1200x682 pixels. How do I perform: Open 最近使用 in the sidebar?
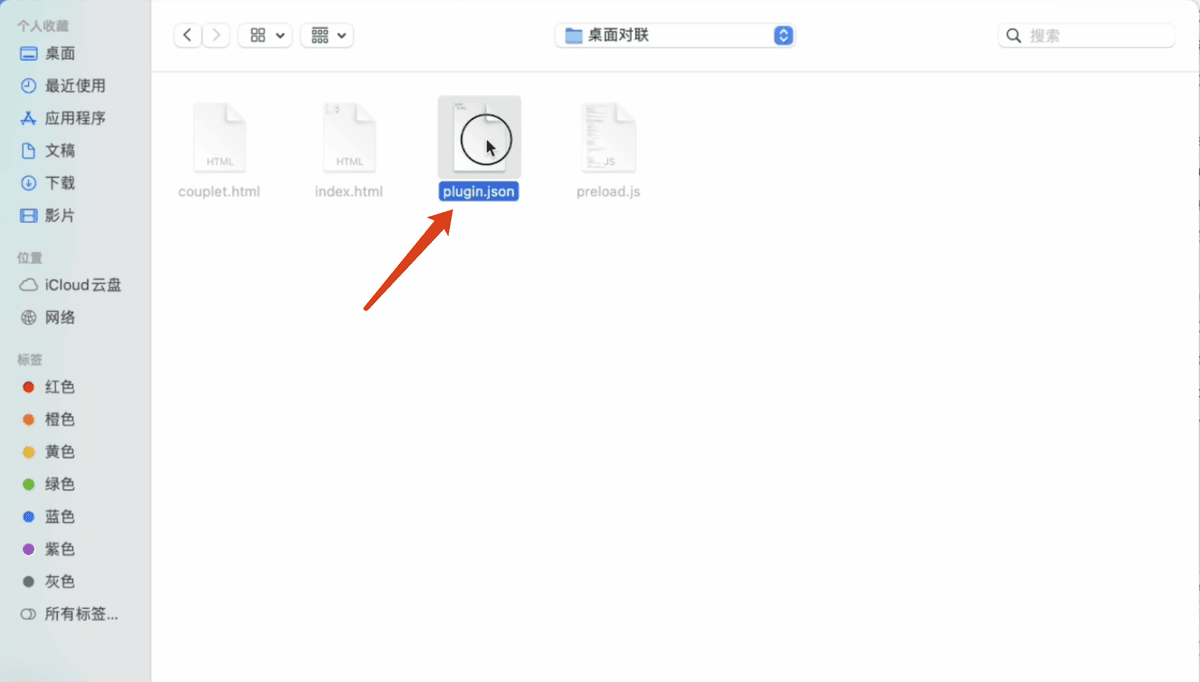click(x=62, y=85)
